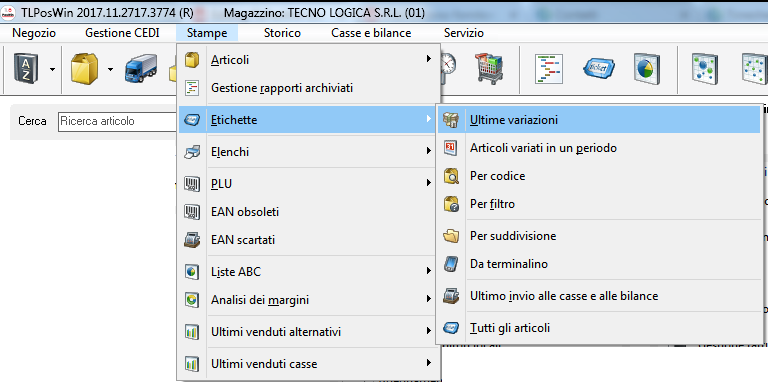The image size is (768, 382).
Task: Choose Ultimo invio alle casse e alle bilance
Action: [x=600, y=296]
